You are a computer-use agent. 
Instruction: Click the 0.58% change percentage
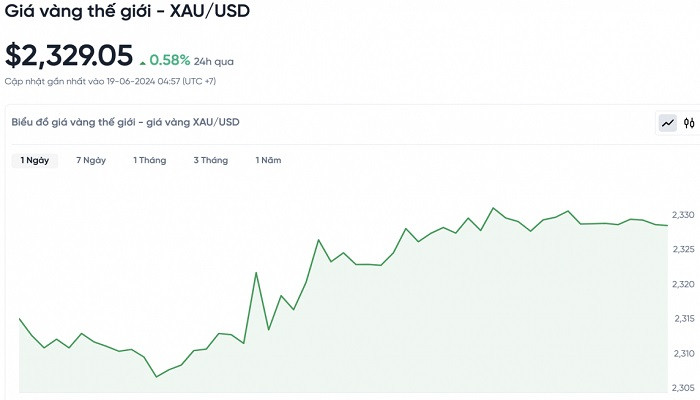(169, 60)
